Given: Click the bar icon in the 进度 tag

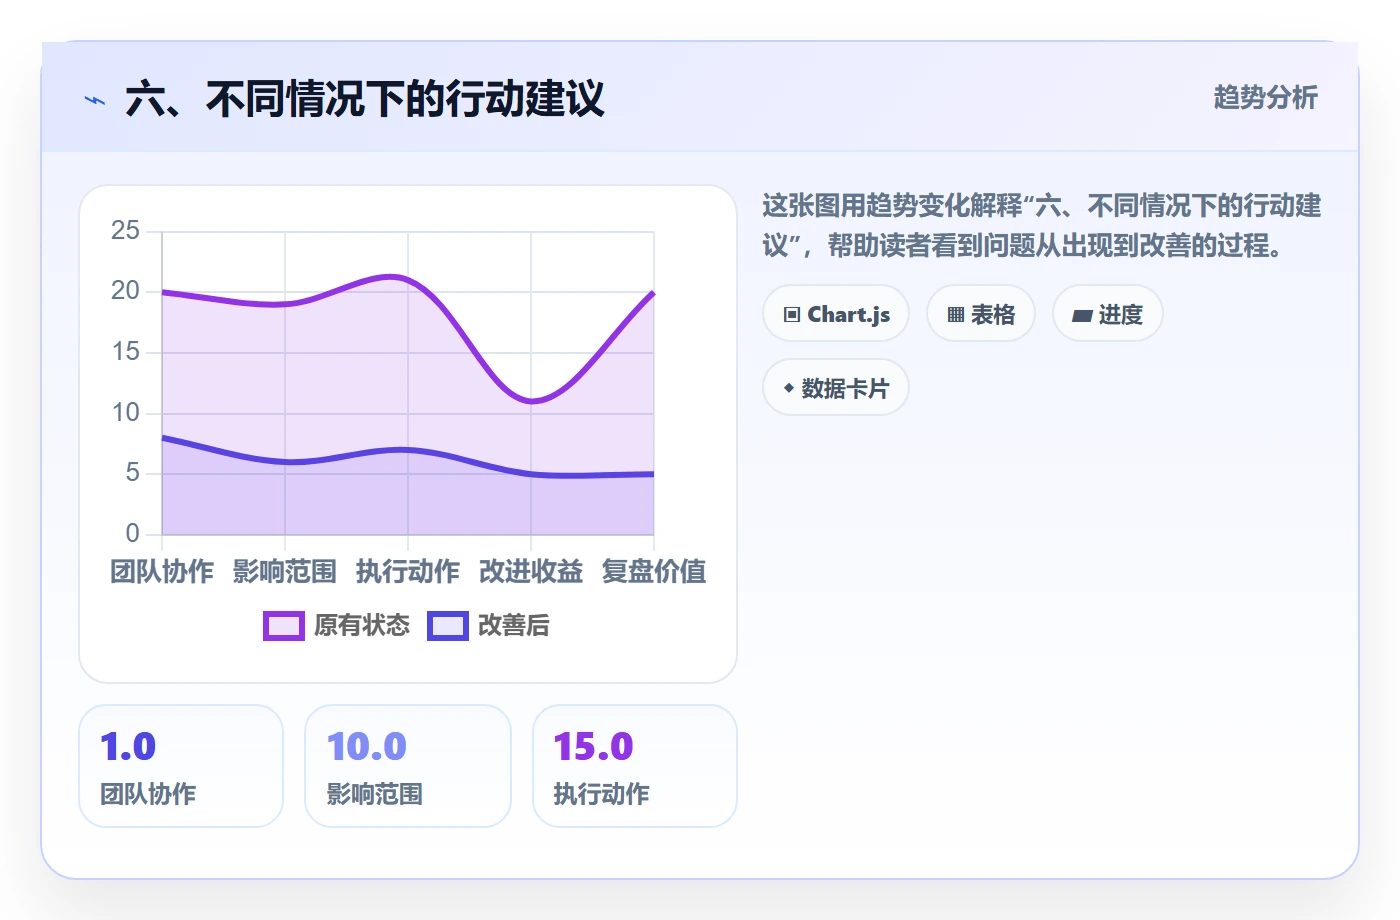Looking at the screenshot, I should pyautogui.click(x=1082, y=316).
